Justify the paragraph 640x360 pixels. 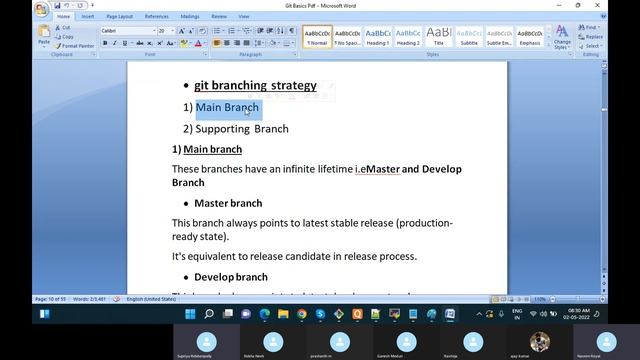[x=247, y=43]
